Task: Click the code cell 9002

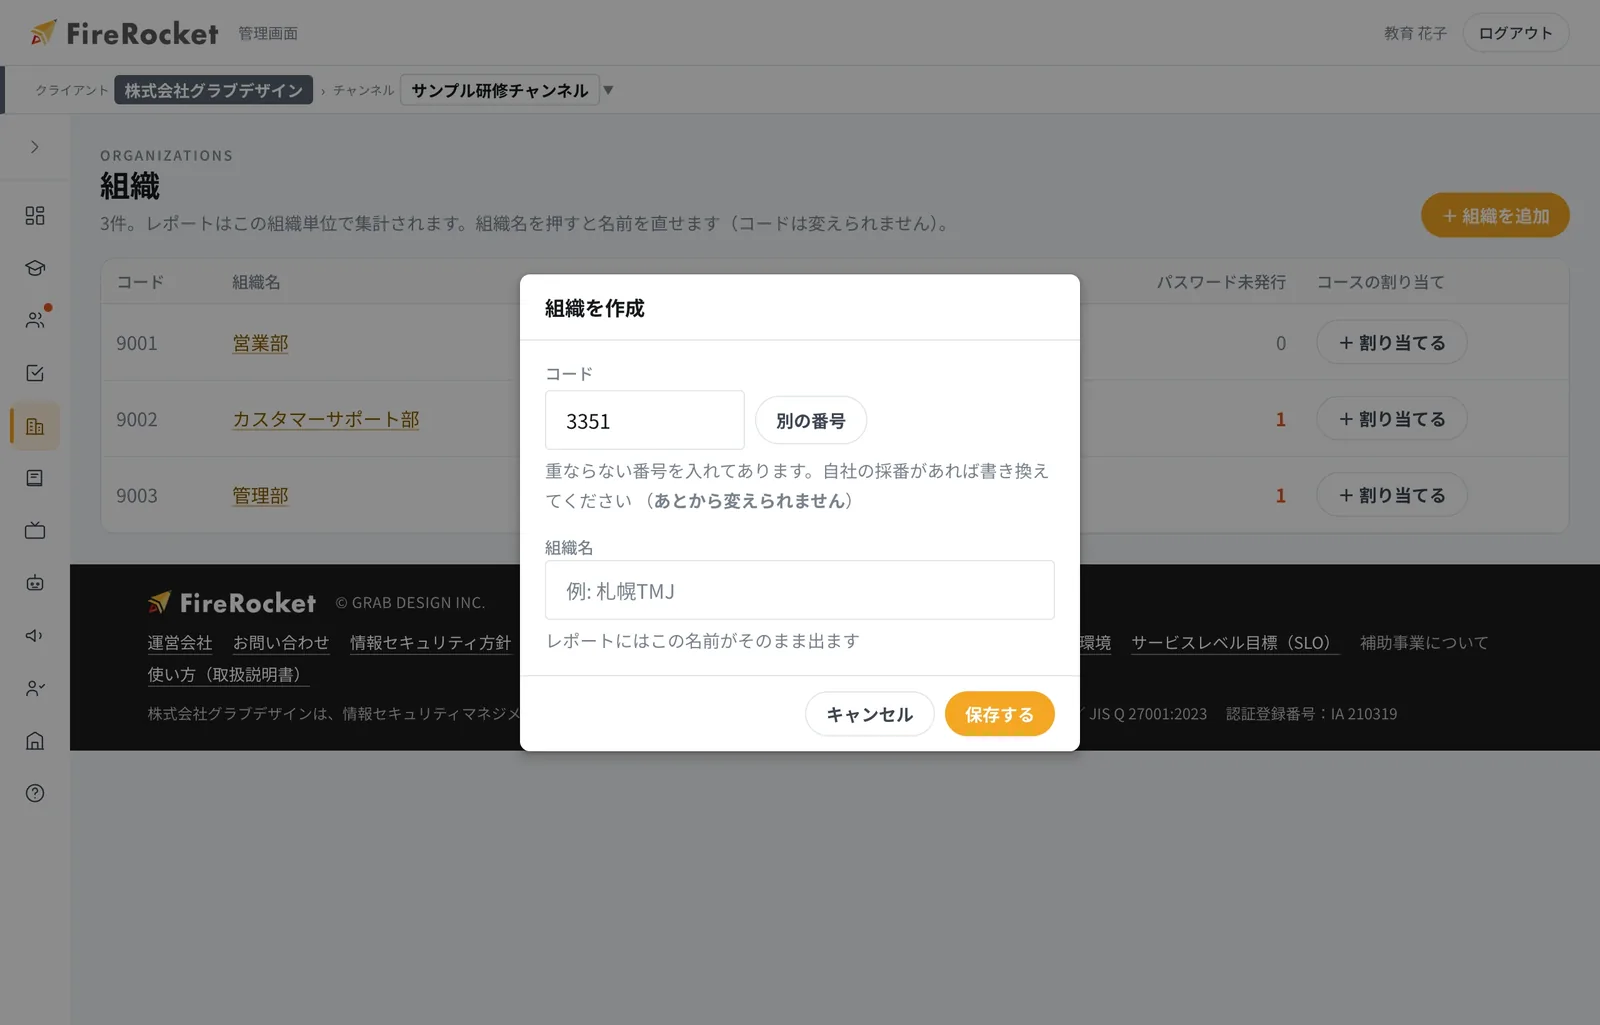Action: coord(137,419)
